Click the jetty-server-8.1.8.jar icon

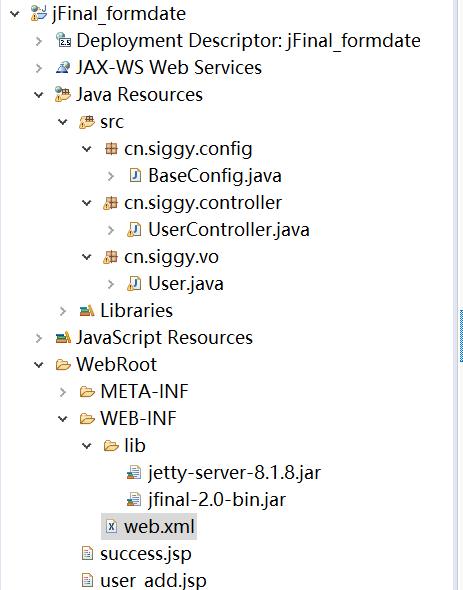pos(134,473)
